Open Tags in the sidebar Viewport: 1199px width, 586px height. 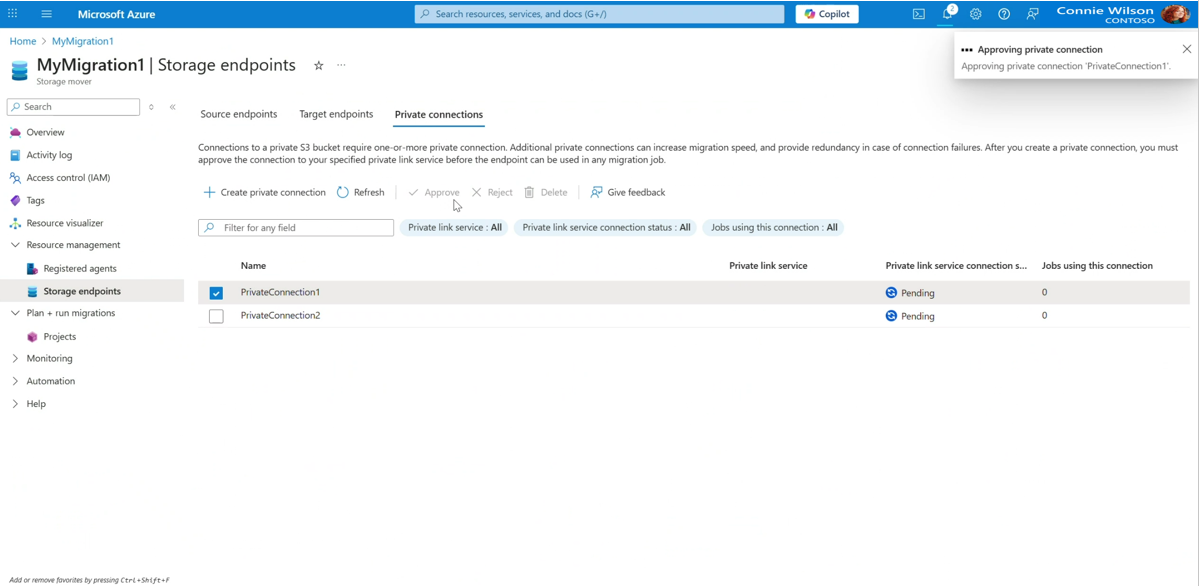[35, 200]
